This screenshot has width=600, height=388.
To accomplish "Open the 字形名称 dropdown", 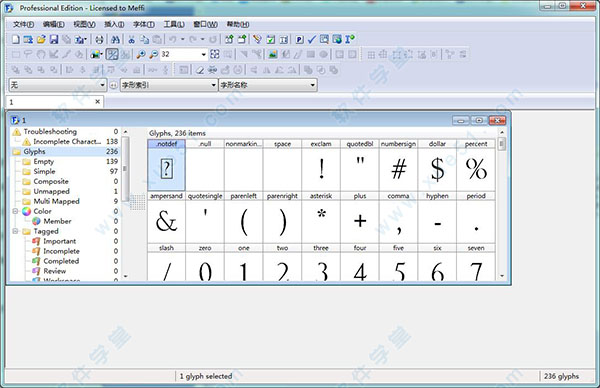I will pyautogui.click(x=313, y=85).
